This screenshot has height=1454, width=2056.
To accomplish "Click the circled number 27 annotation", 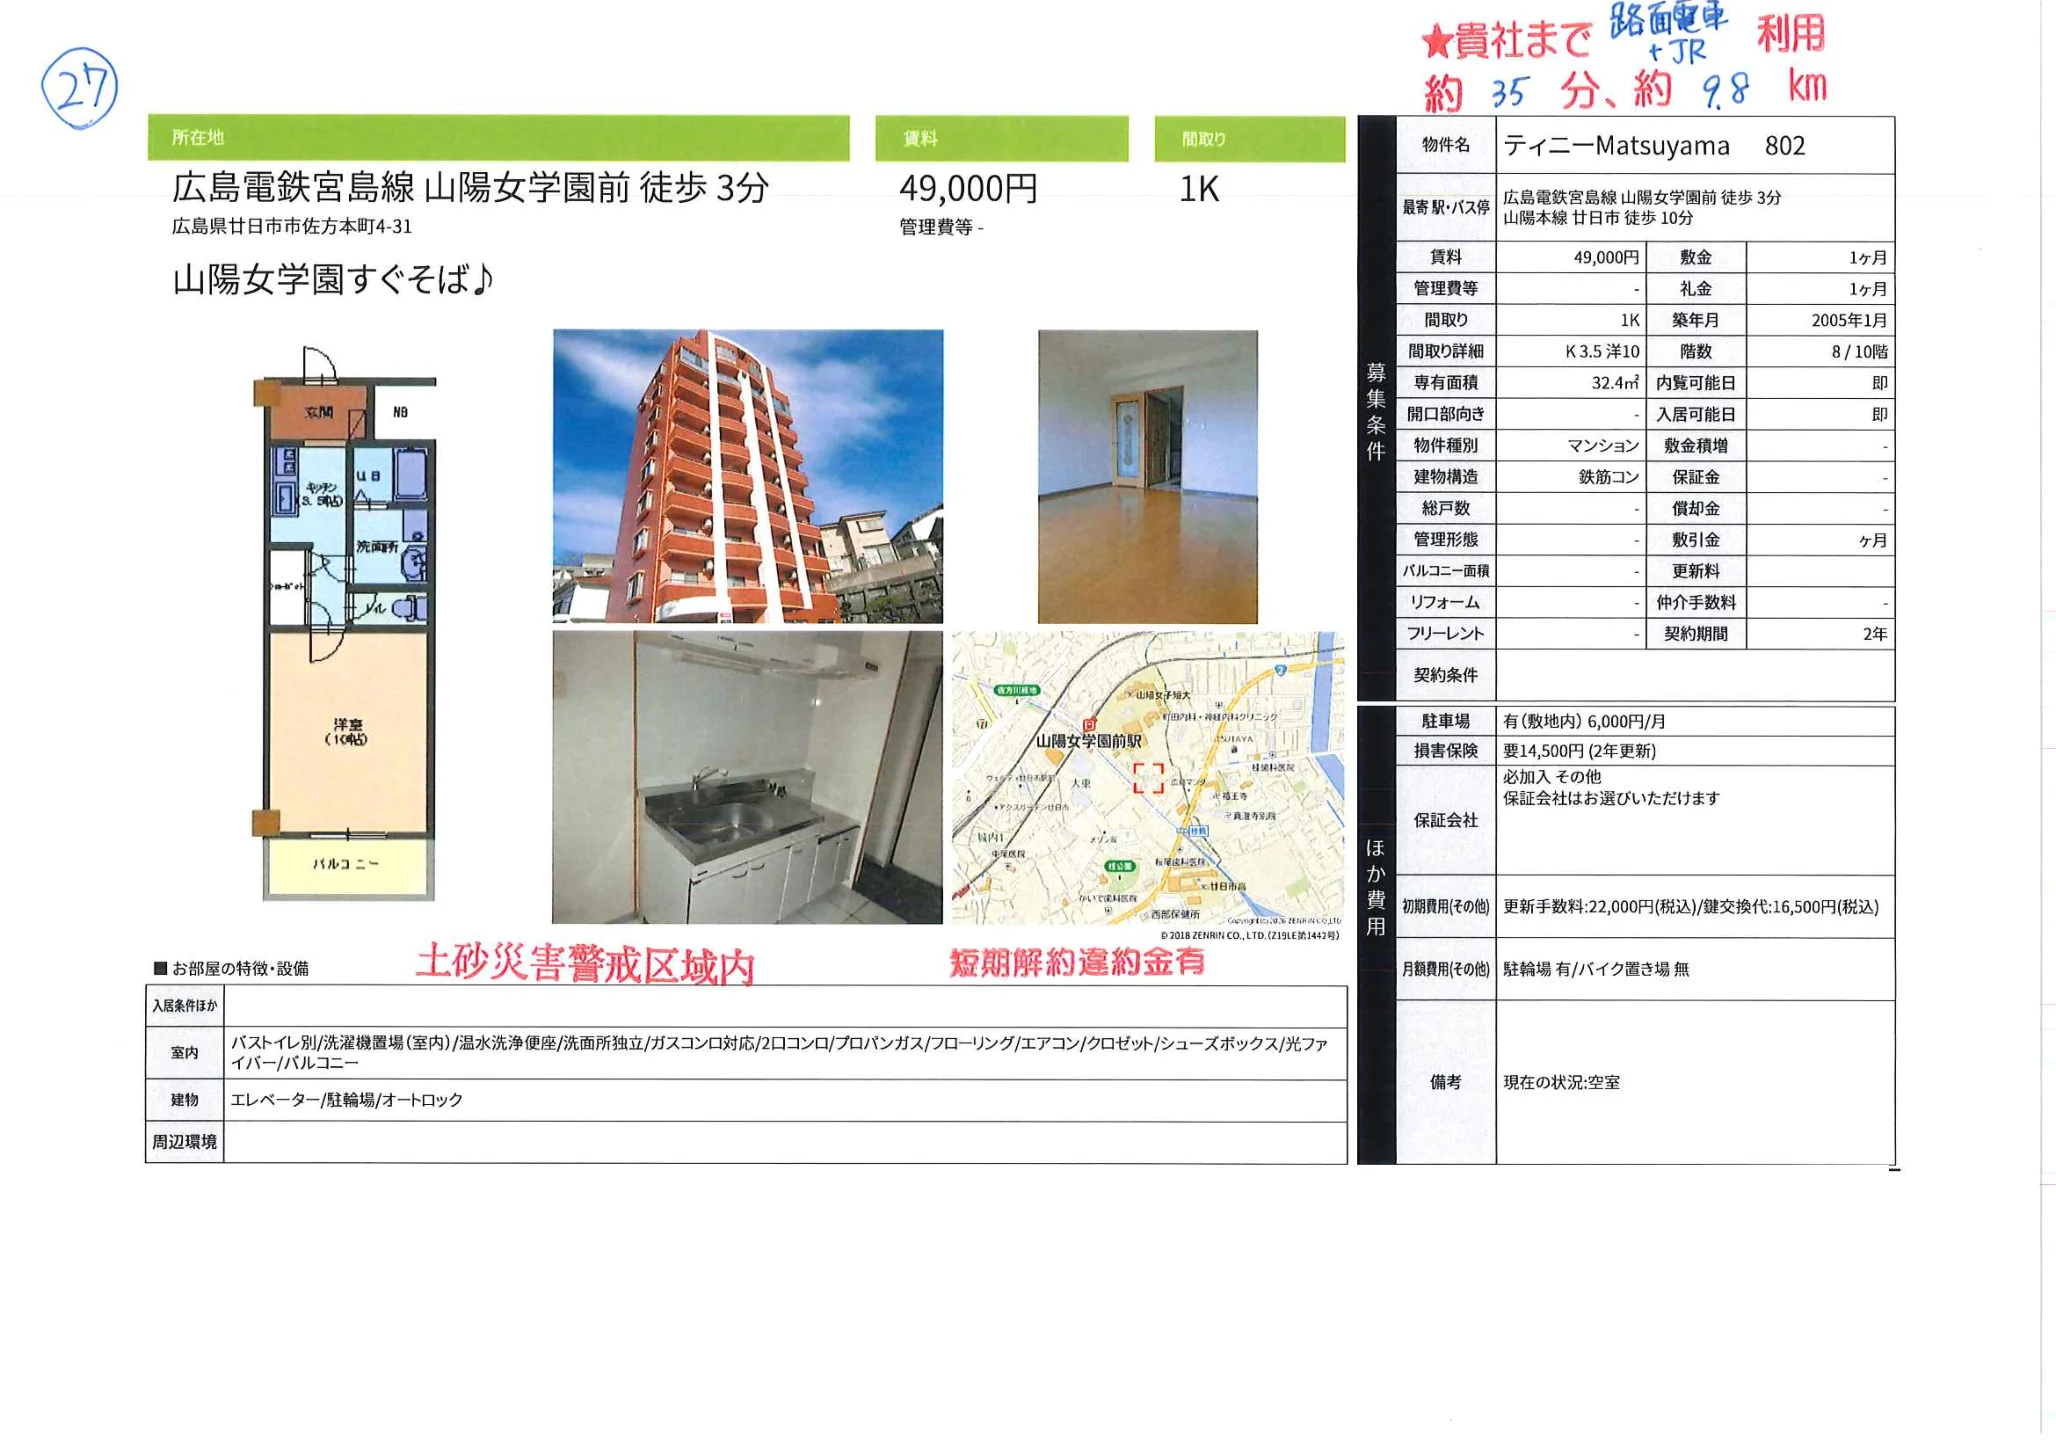I will (79, 88).
